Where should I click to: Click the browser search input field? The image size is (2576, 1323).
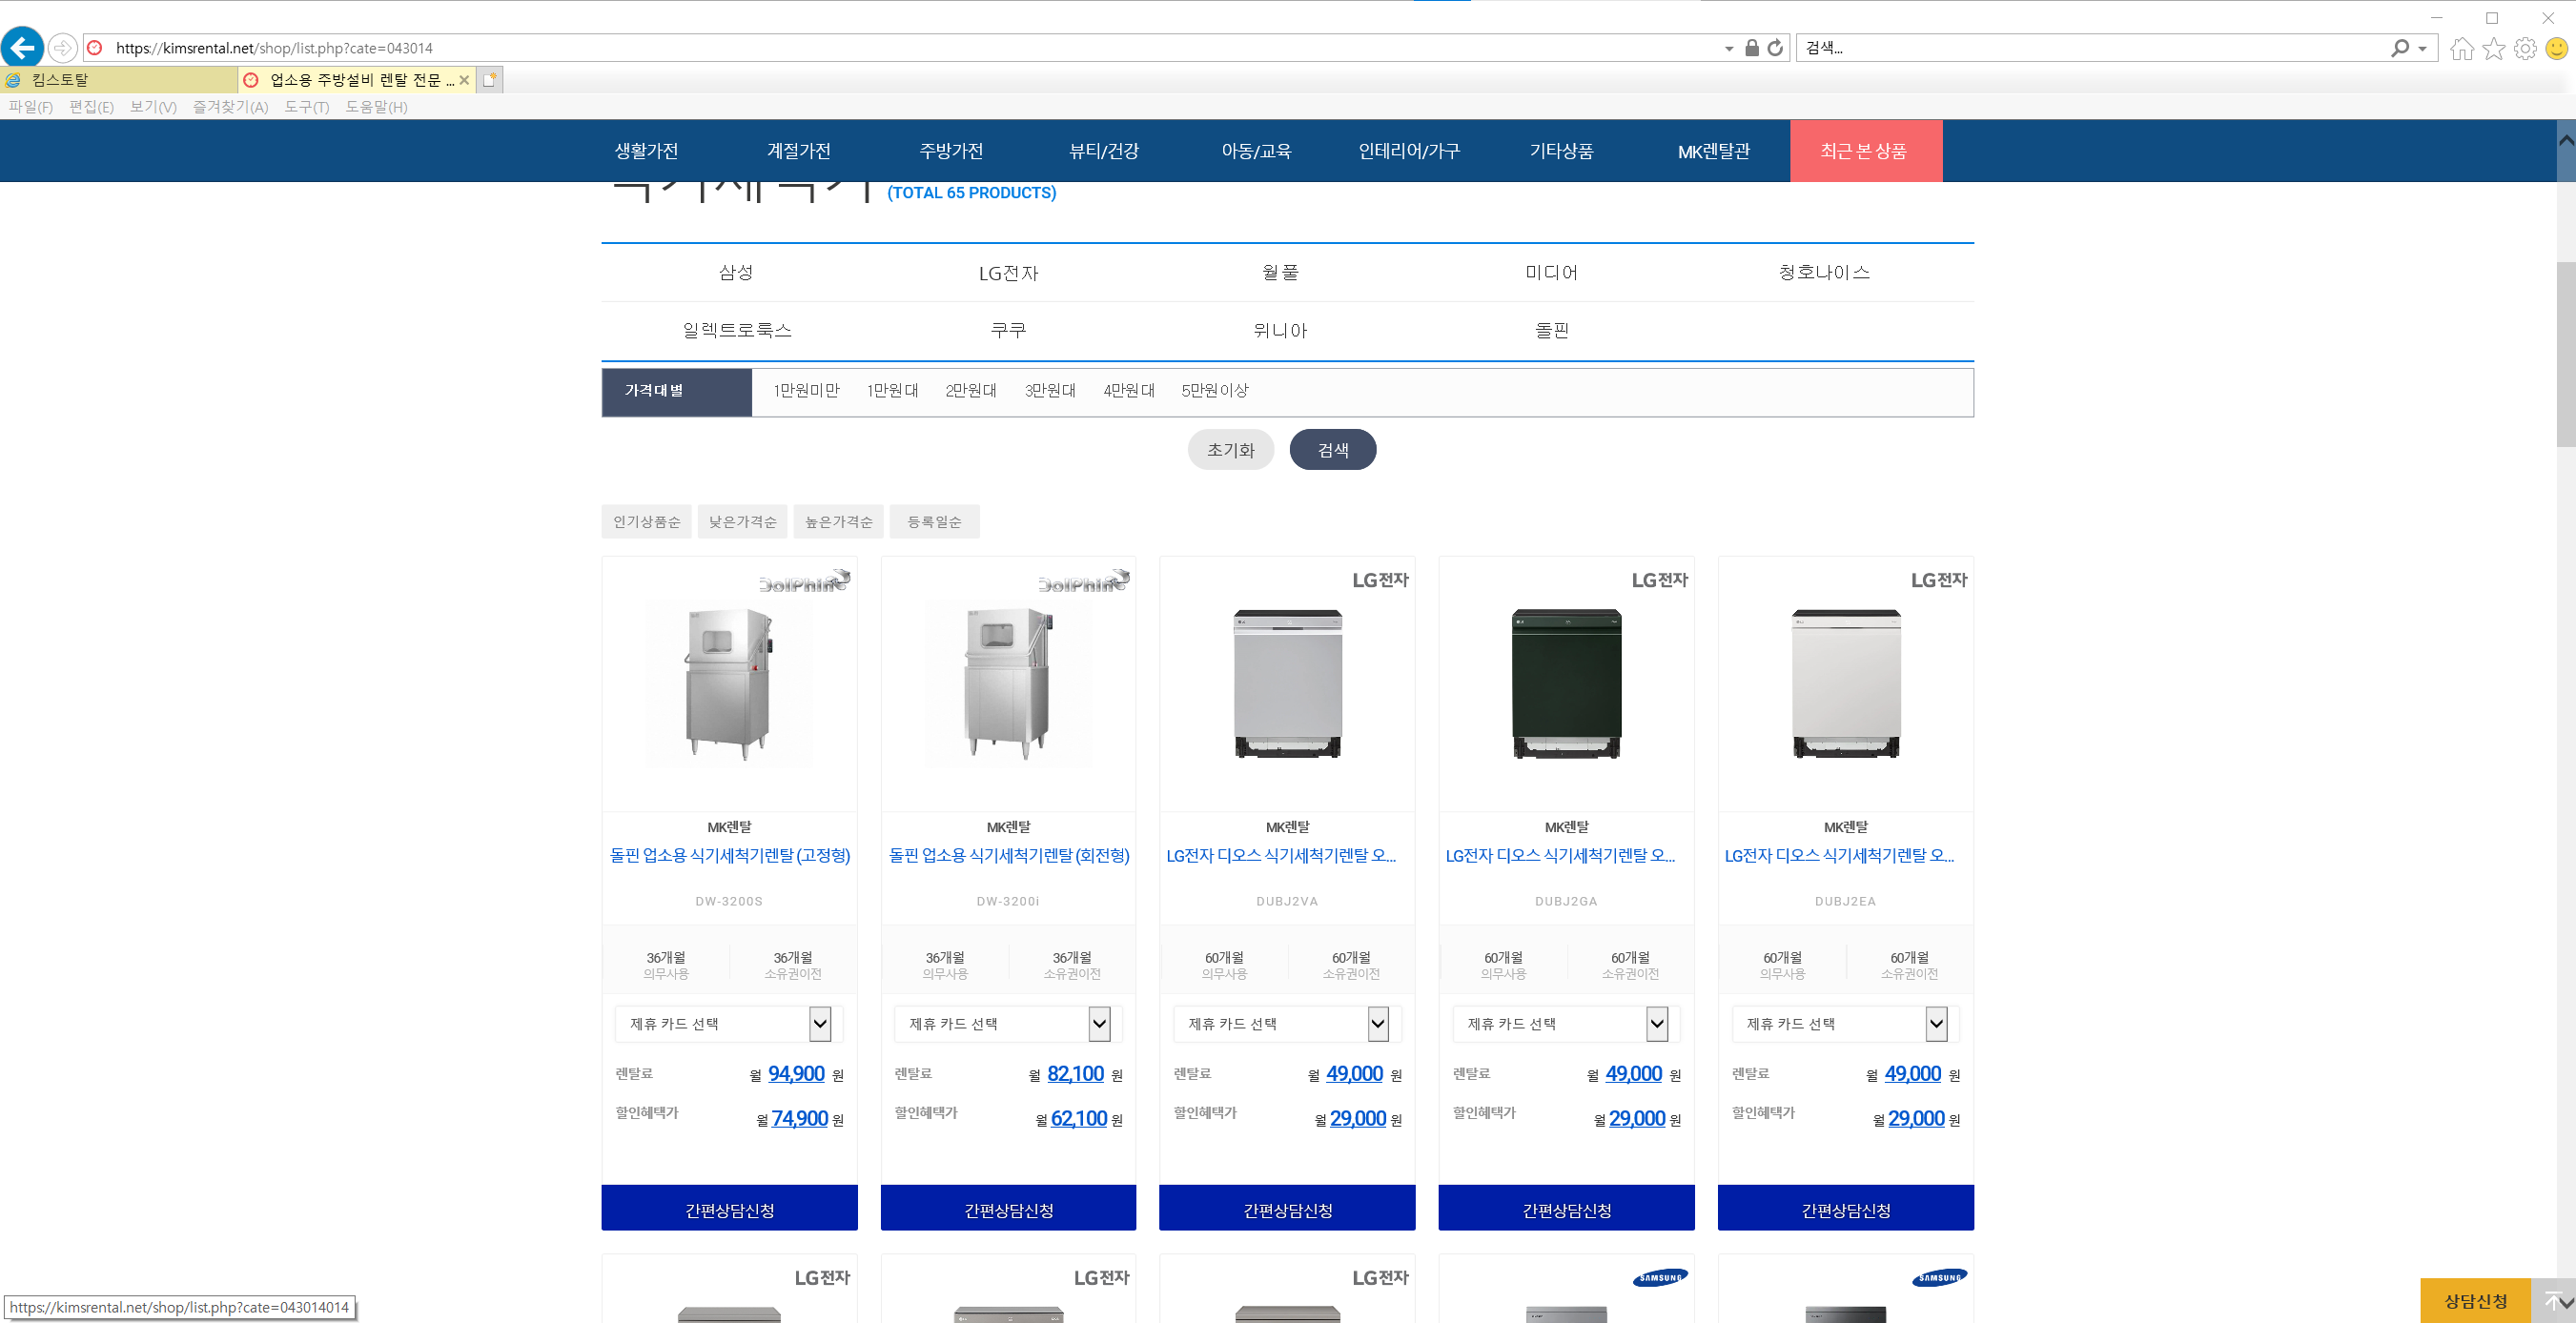coord(2090,48)
